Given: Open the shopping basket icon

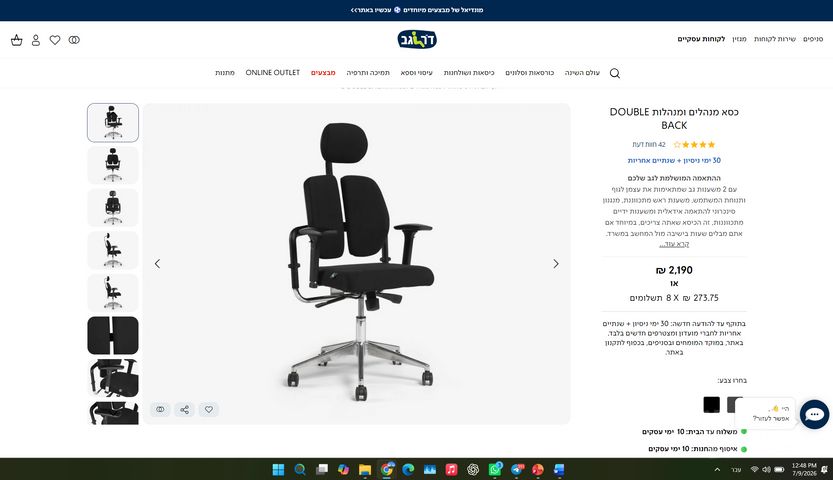Looking at the screenshot, I should click(17, 40).
